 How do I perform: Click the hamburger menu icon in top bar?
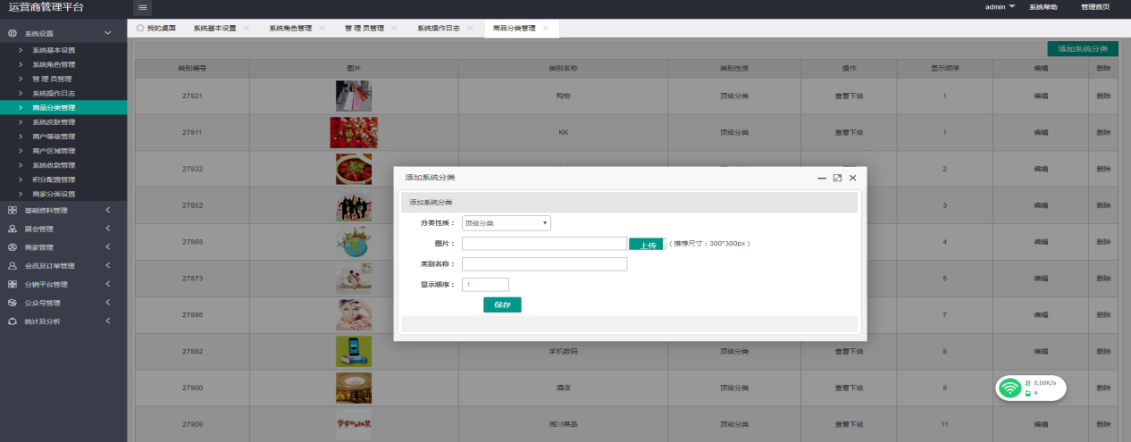144,8
